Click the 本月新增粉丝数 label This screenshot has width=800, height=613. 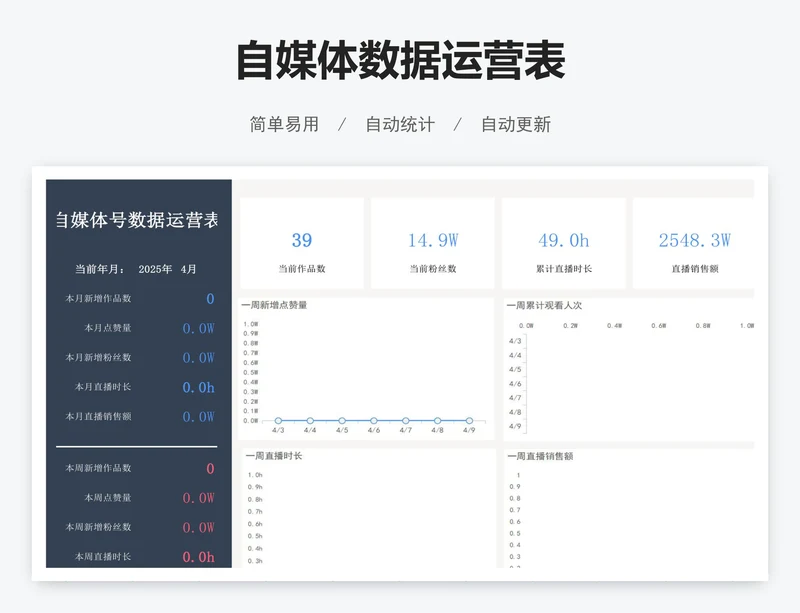pos(98,357)
